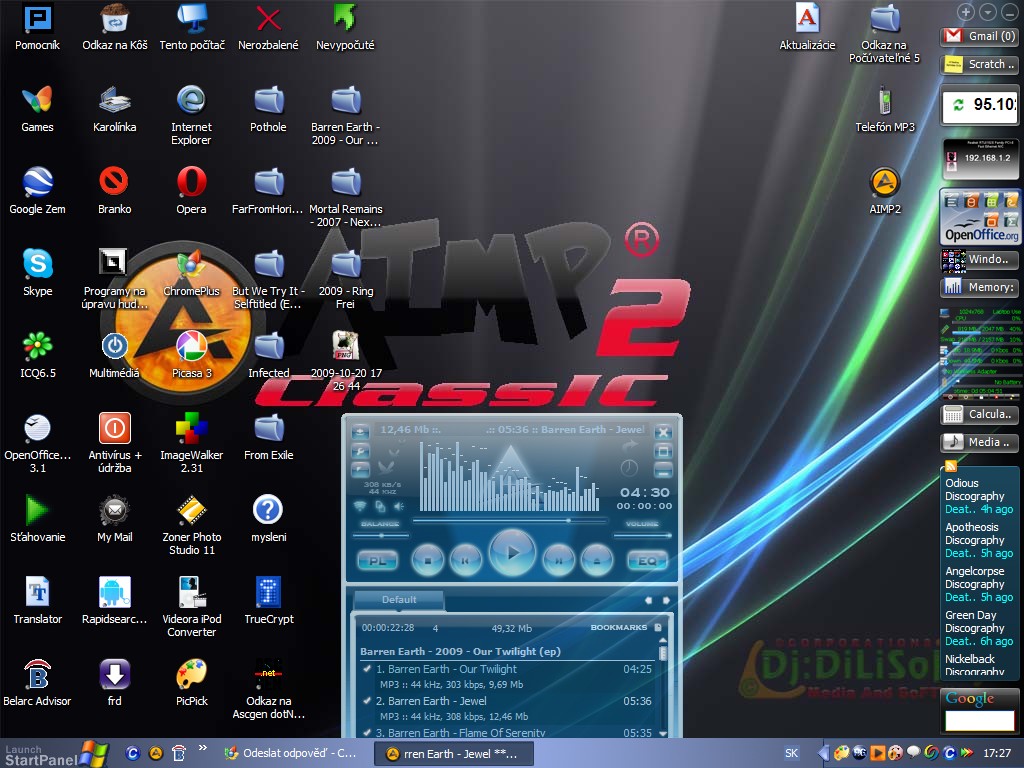Open the Gmail gadget in sidebar
The width and height of the screenshot is (1024, 768).
click(x=979, y=36)
